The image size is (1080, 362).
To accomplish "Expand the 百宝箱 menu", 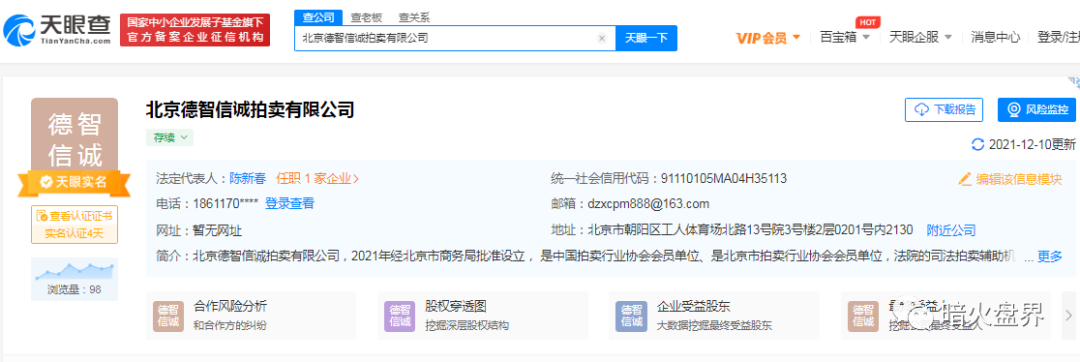I will [845, 37].
